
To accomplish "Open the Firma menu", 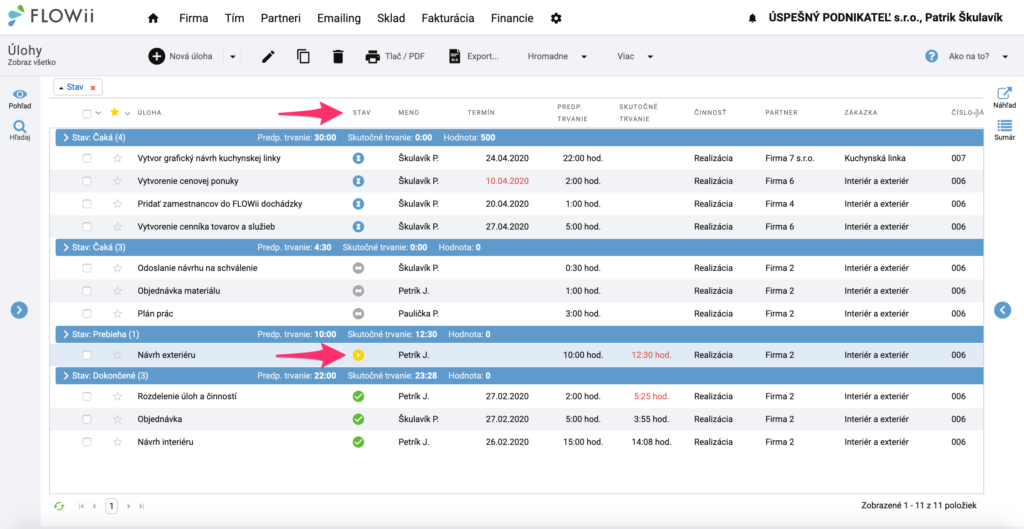I will pos(193,18).
